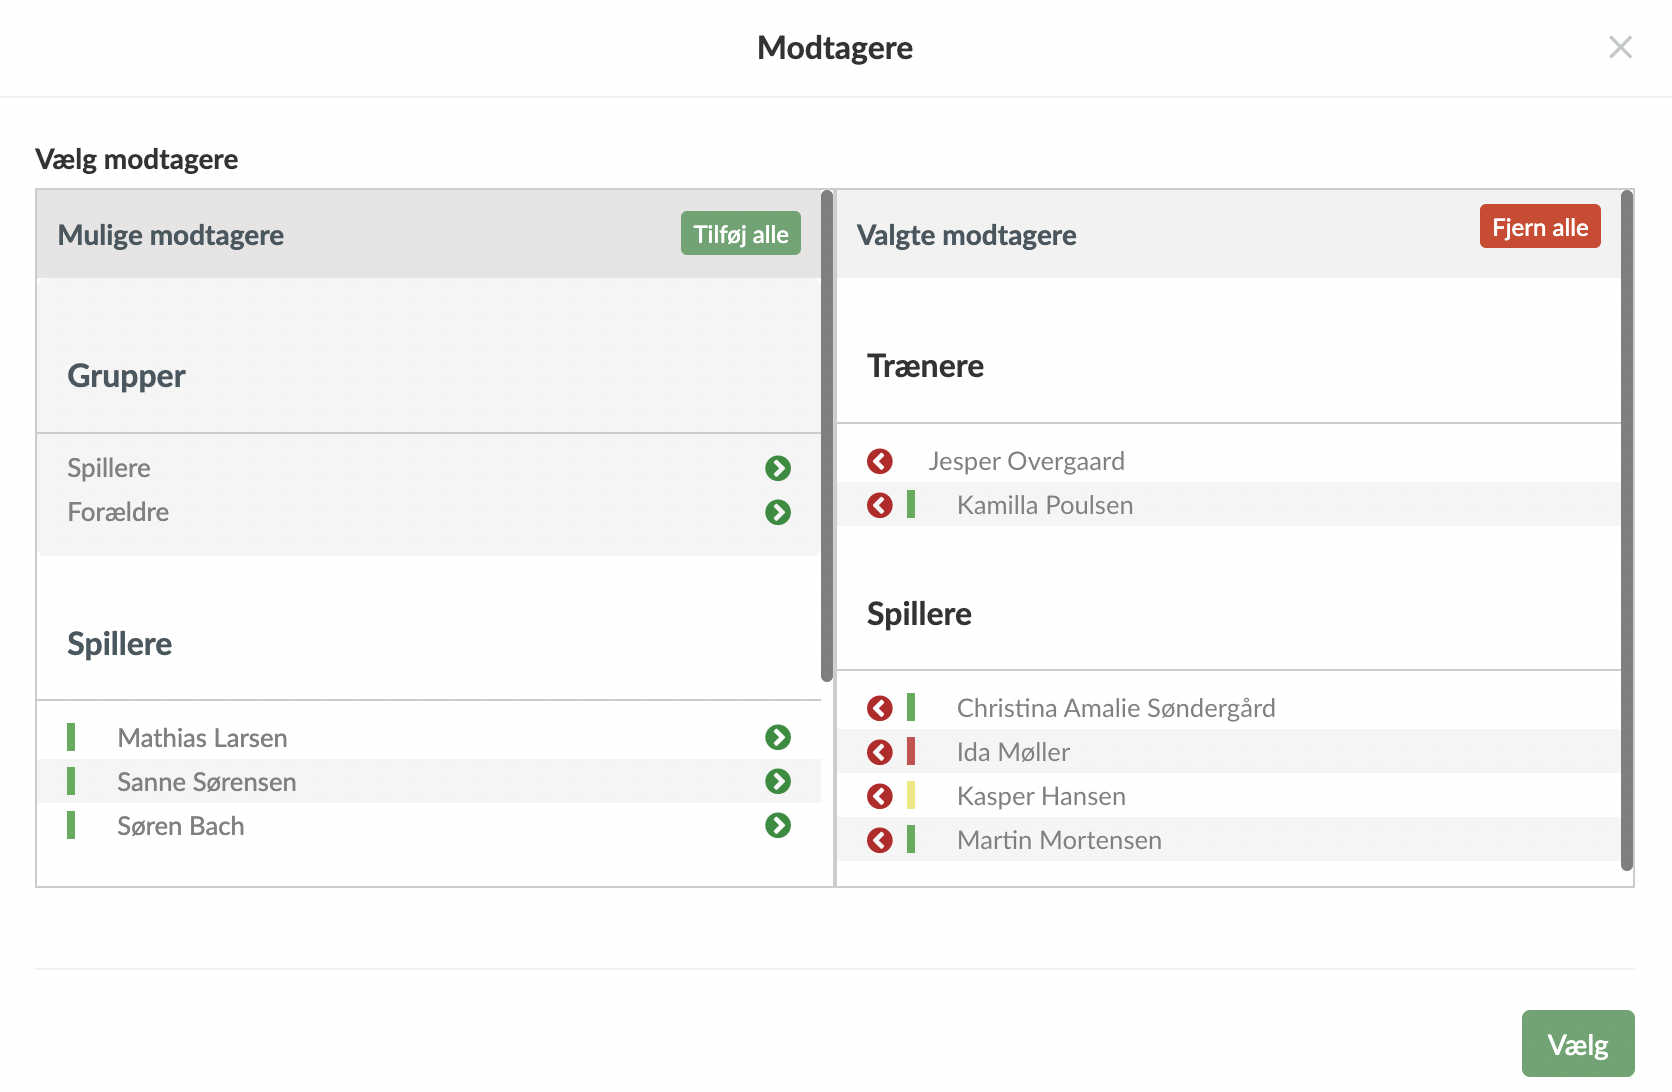This screenshot has height=1092, width=1672.
Task: Add Sanne Sørensen with green arrow
Action: tap(778, 781)
